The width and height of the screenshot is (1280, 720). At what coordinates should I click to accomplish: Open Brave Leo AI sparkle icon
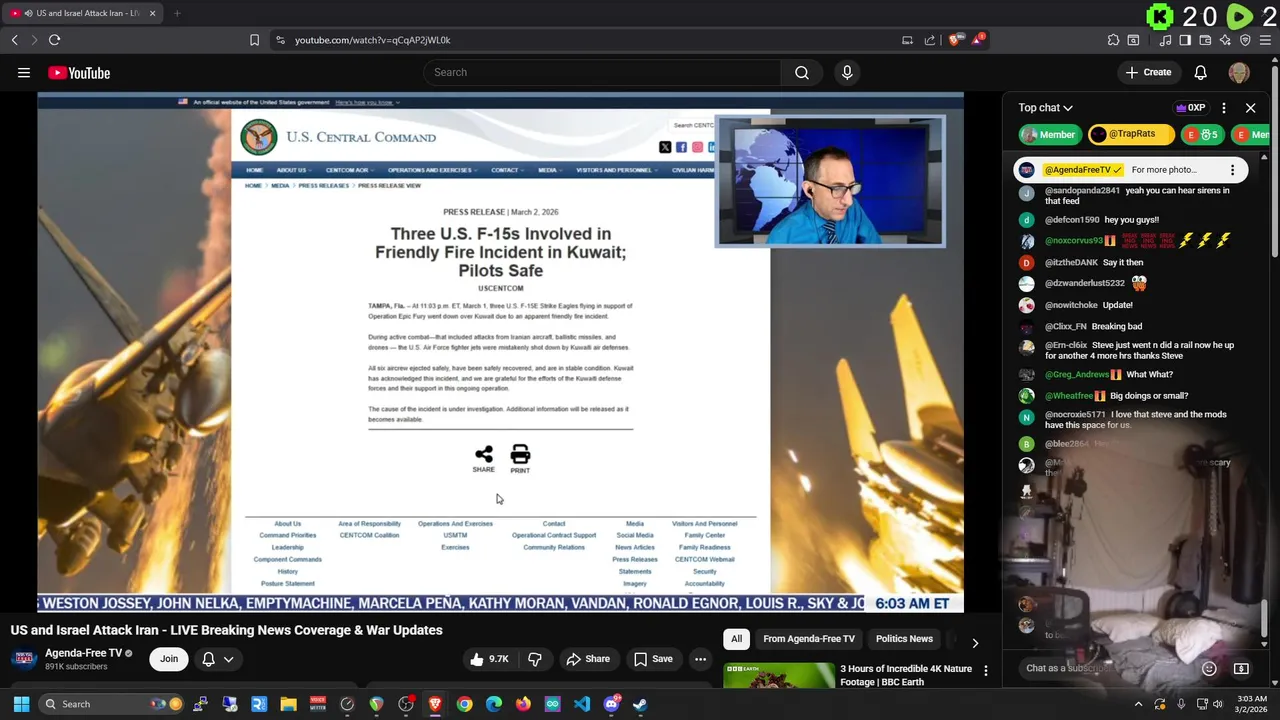pos(1225,40)
